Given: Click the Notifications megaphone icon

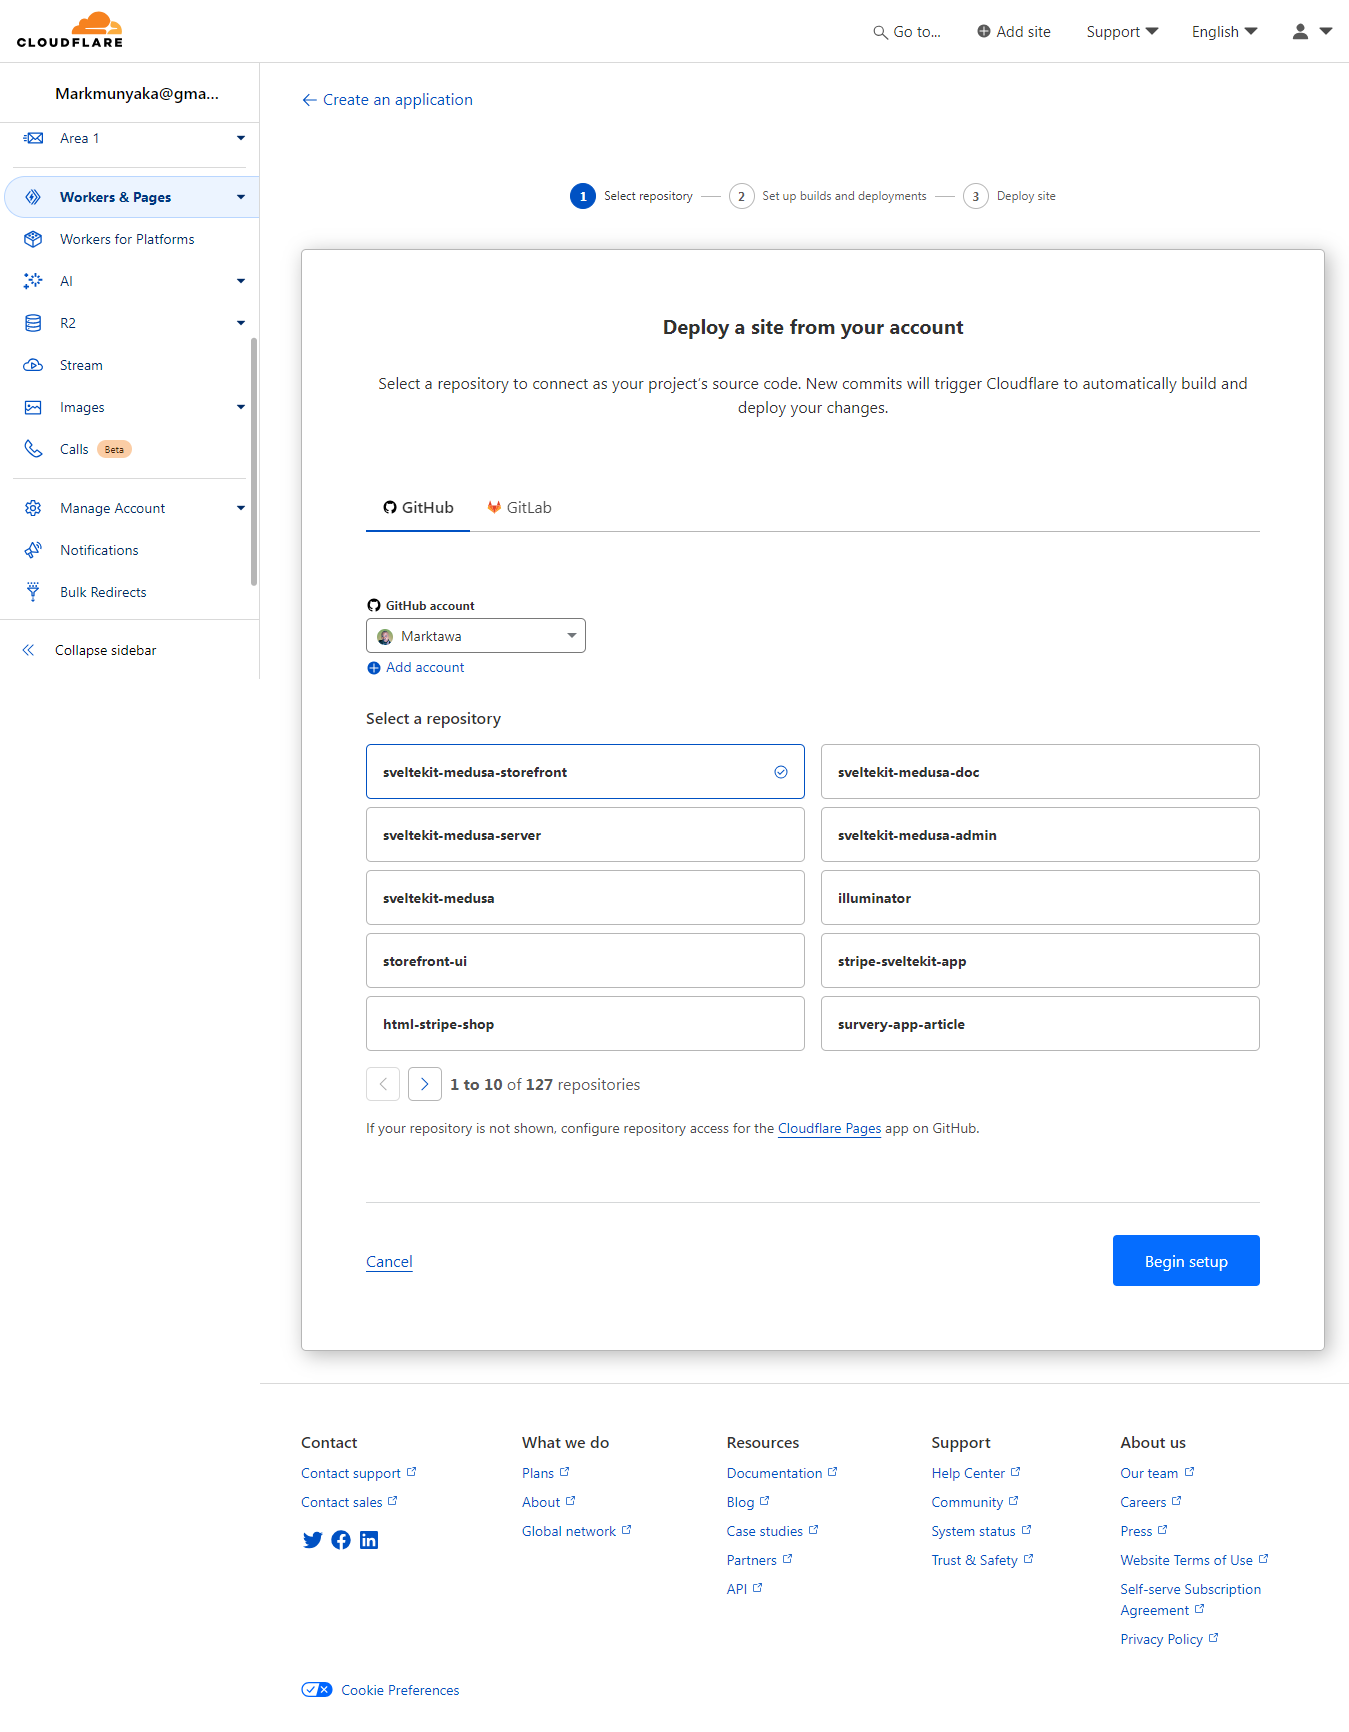Looking at the screenshot, I should 33,550.
